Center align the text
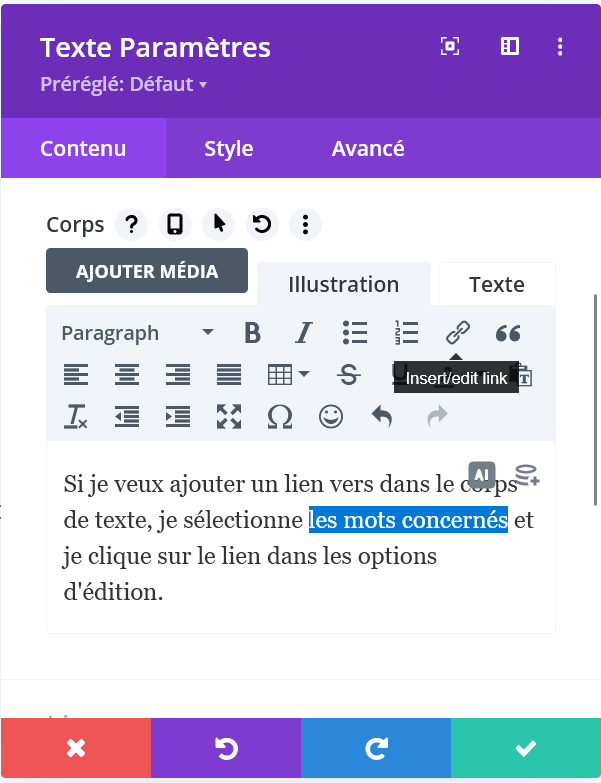 126,375
